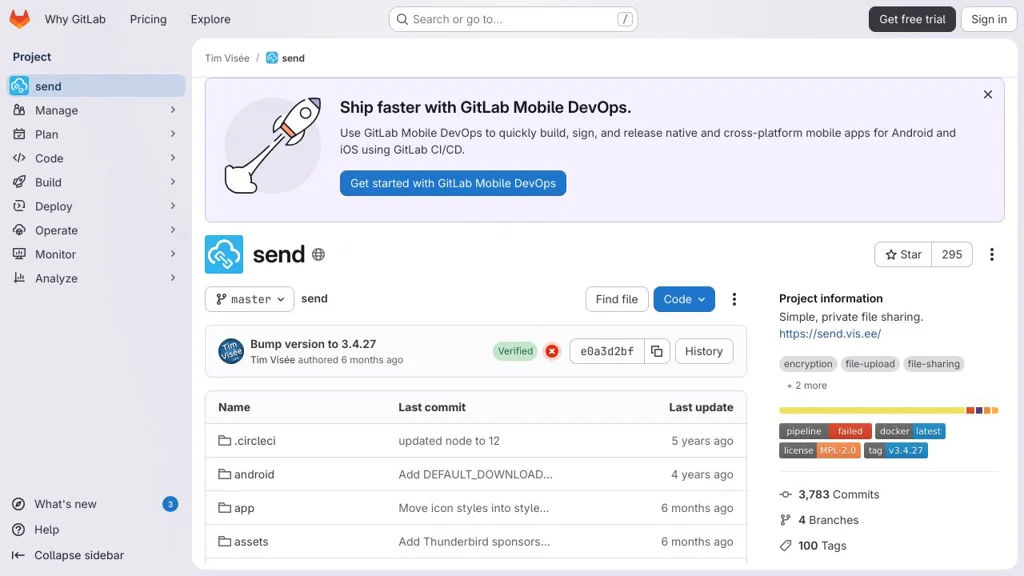1024x576 pixels.
Task: Click the Build rocket icon
Action: [19, 182]
